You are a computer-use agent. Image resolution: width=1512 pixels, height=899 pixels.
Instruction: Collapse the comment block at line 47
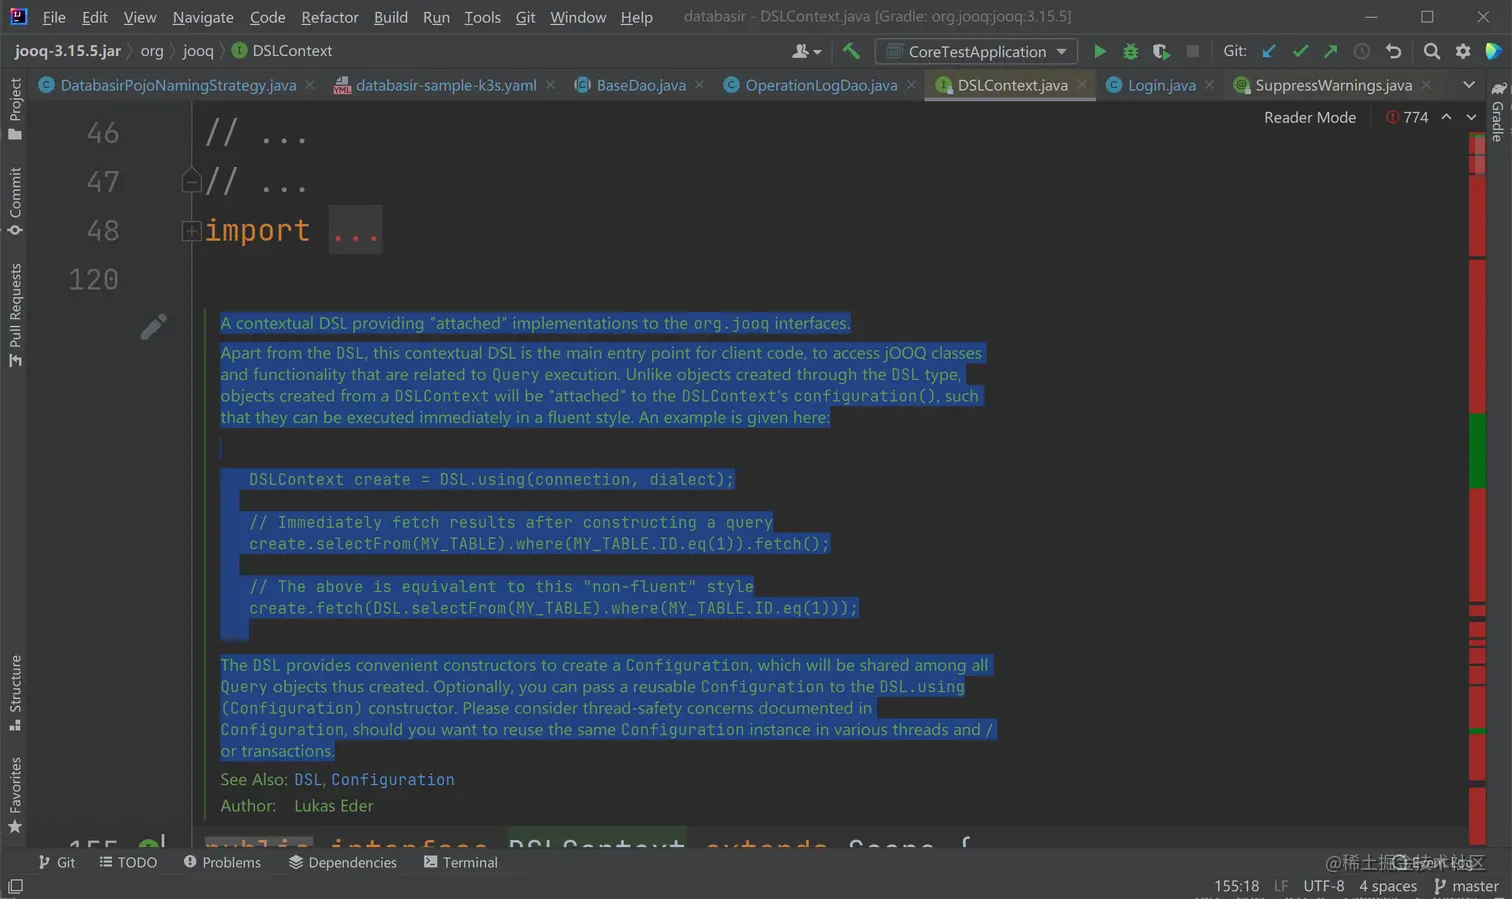[x=190, y=181]
